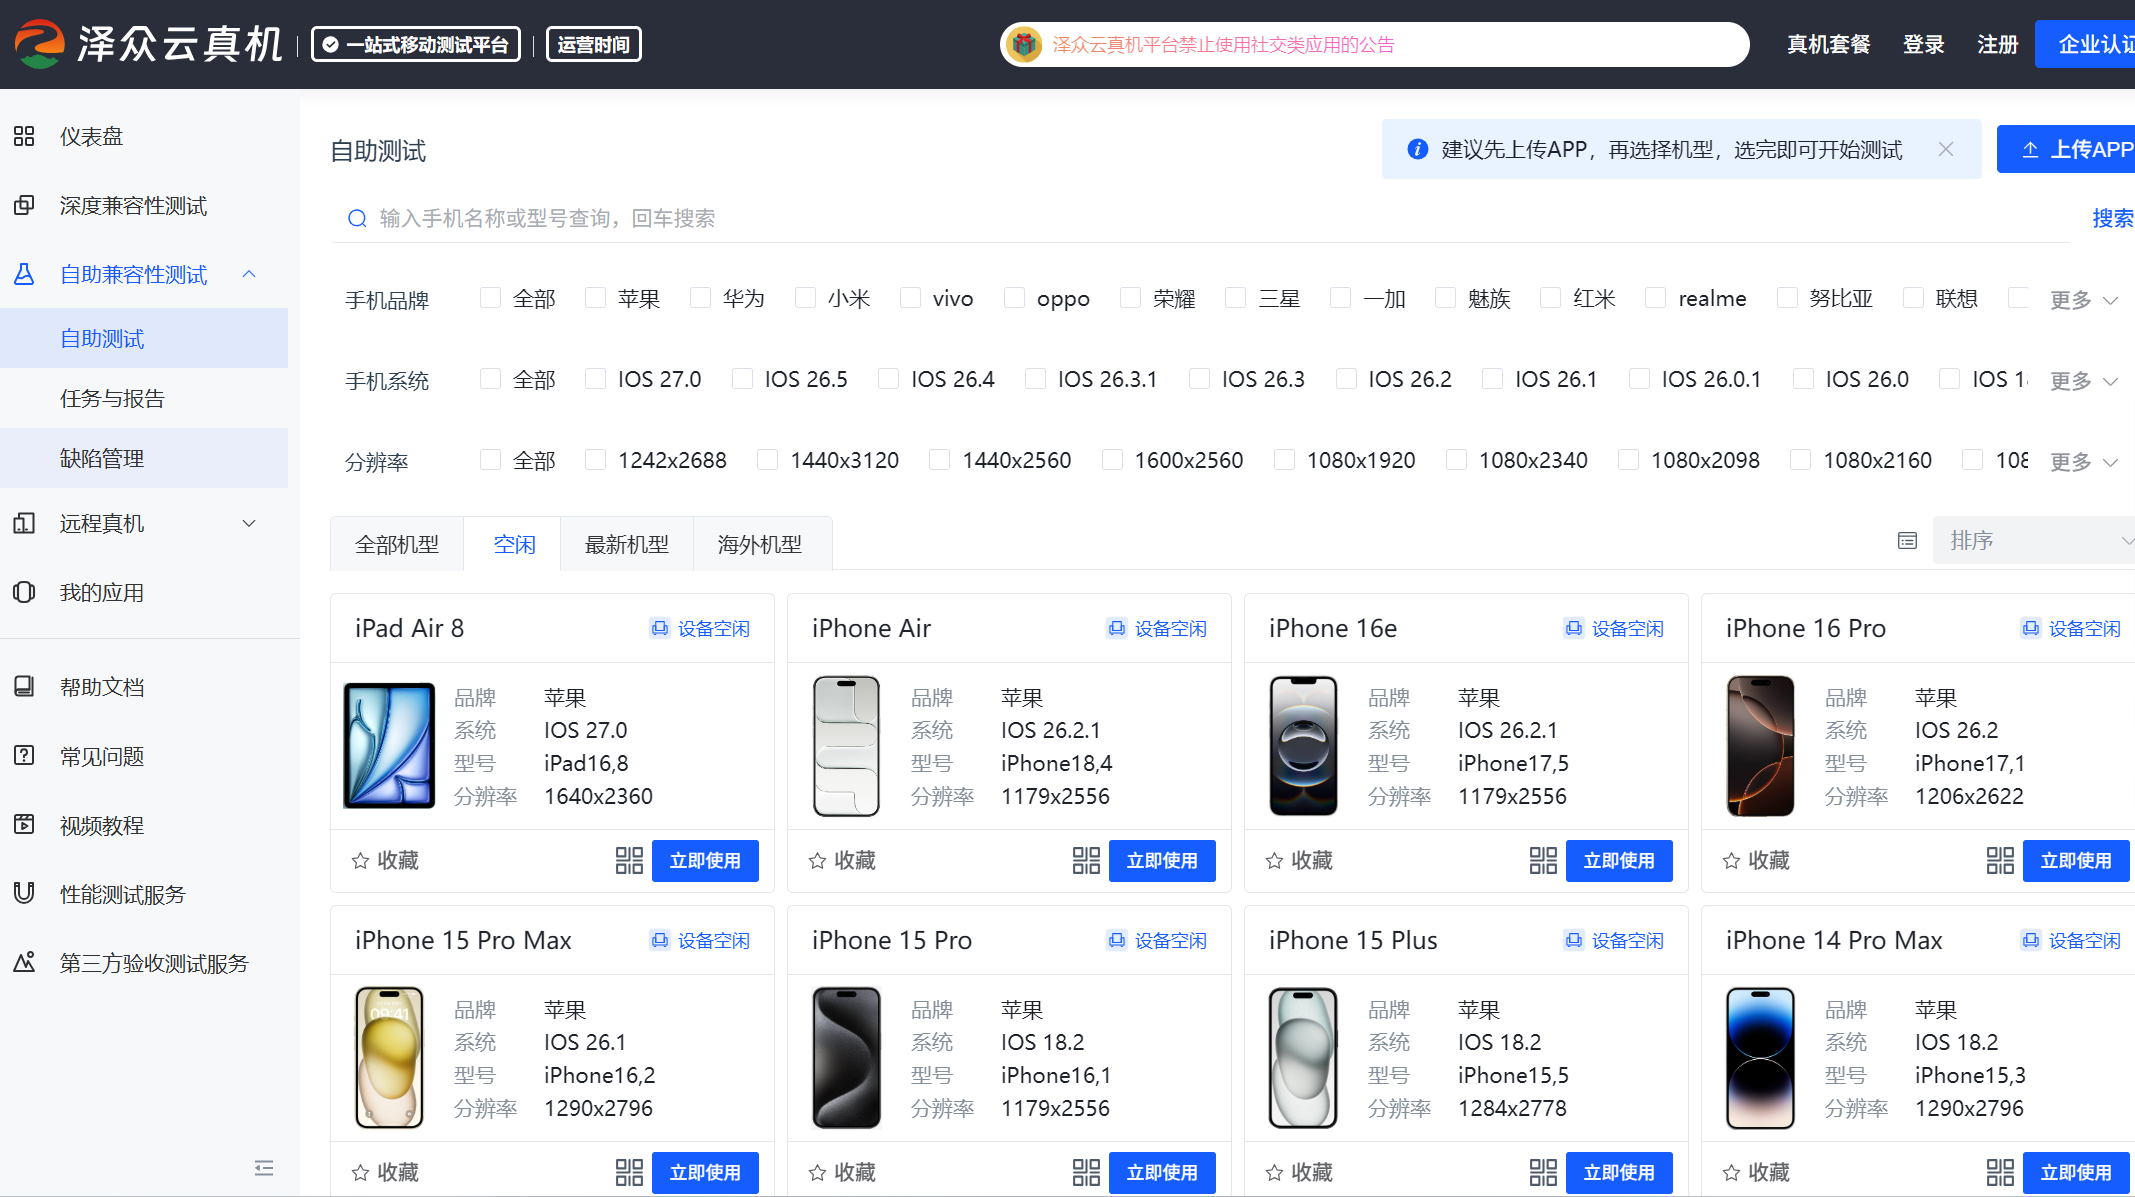
Task: Click the 远程真机 sidebar icon
Action: pos(24,523)
